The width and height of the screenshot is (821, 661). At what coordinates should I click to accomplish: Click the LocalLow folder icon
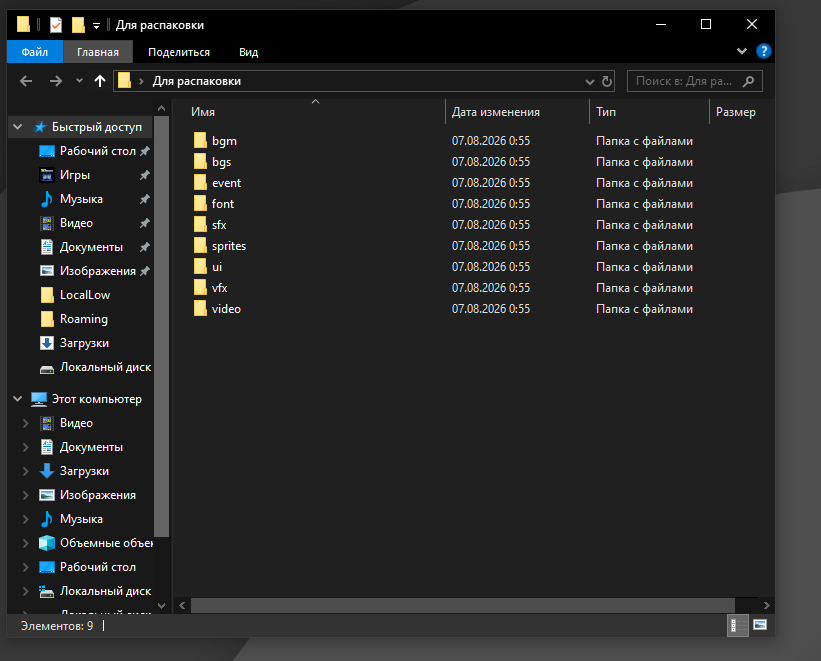coord(47,295)
